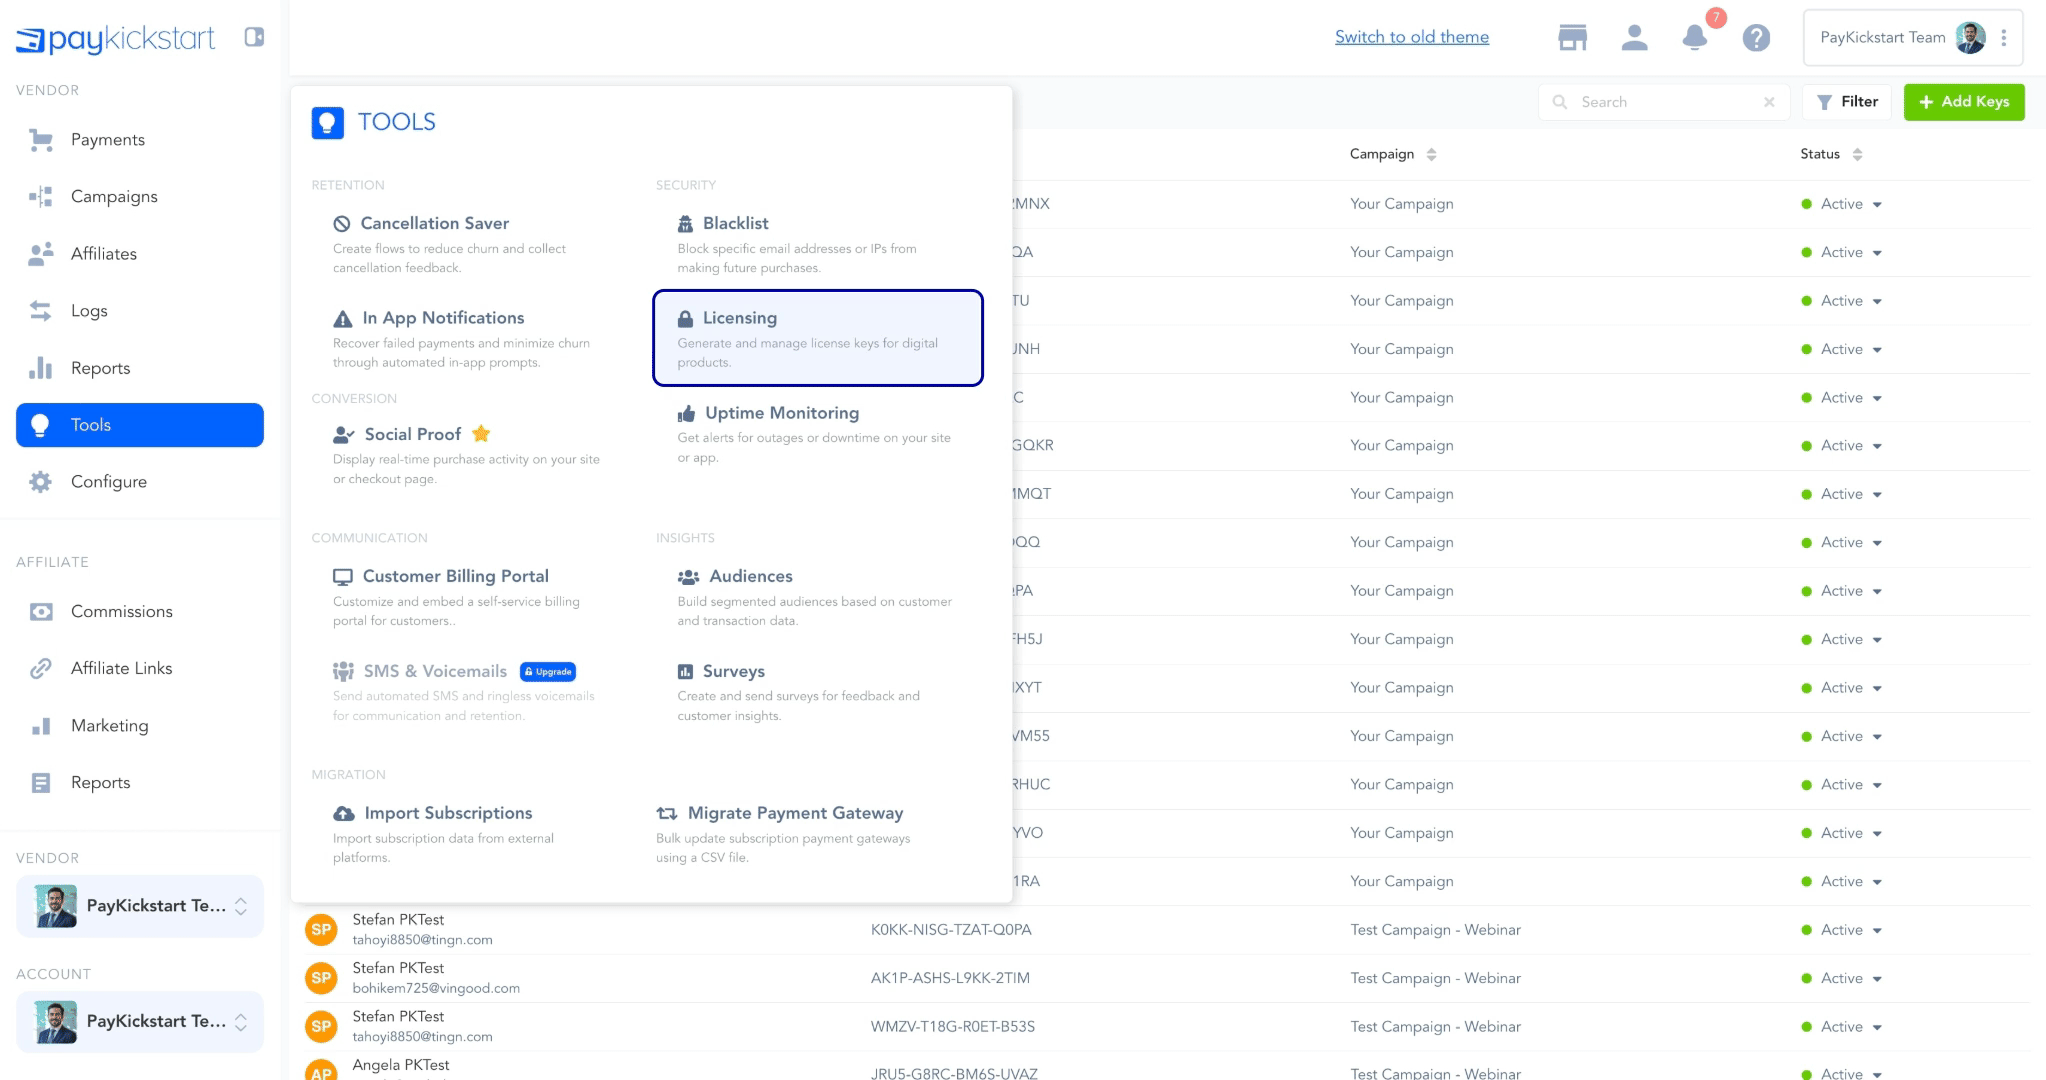Open the storefront icon in header

(1572, 38)
